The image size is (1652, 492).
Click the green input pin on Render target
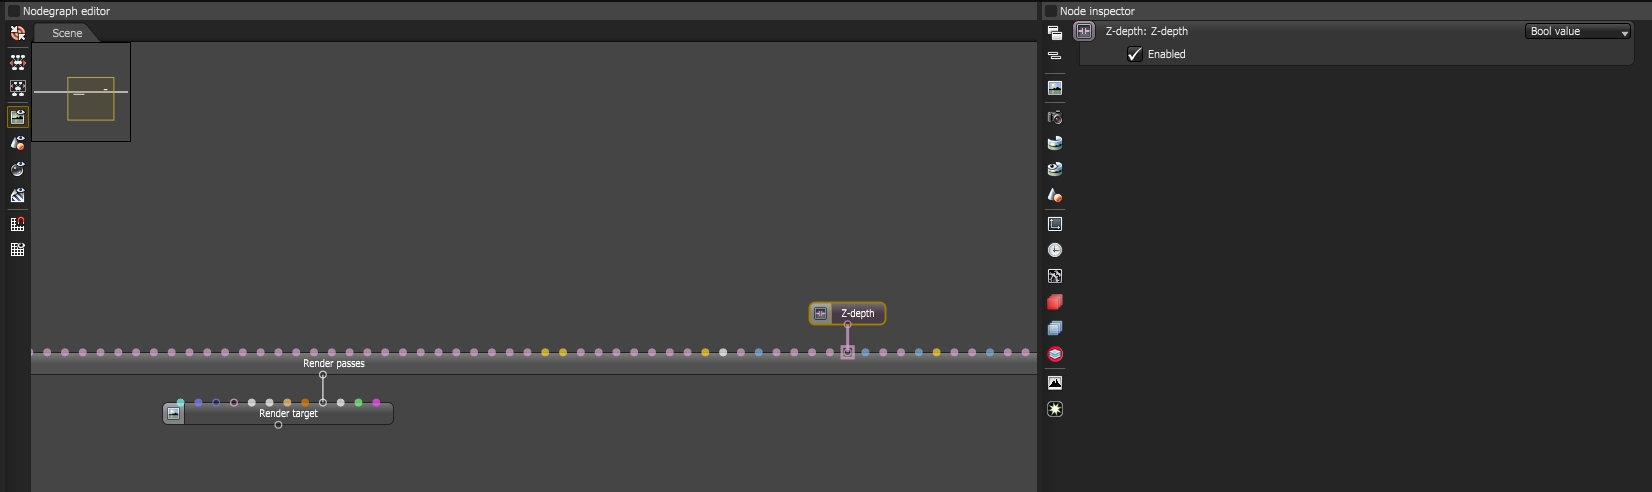pos(358,403)
